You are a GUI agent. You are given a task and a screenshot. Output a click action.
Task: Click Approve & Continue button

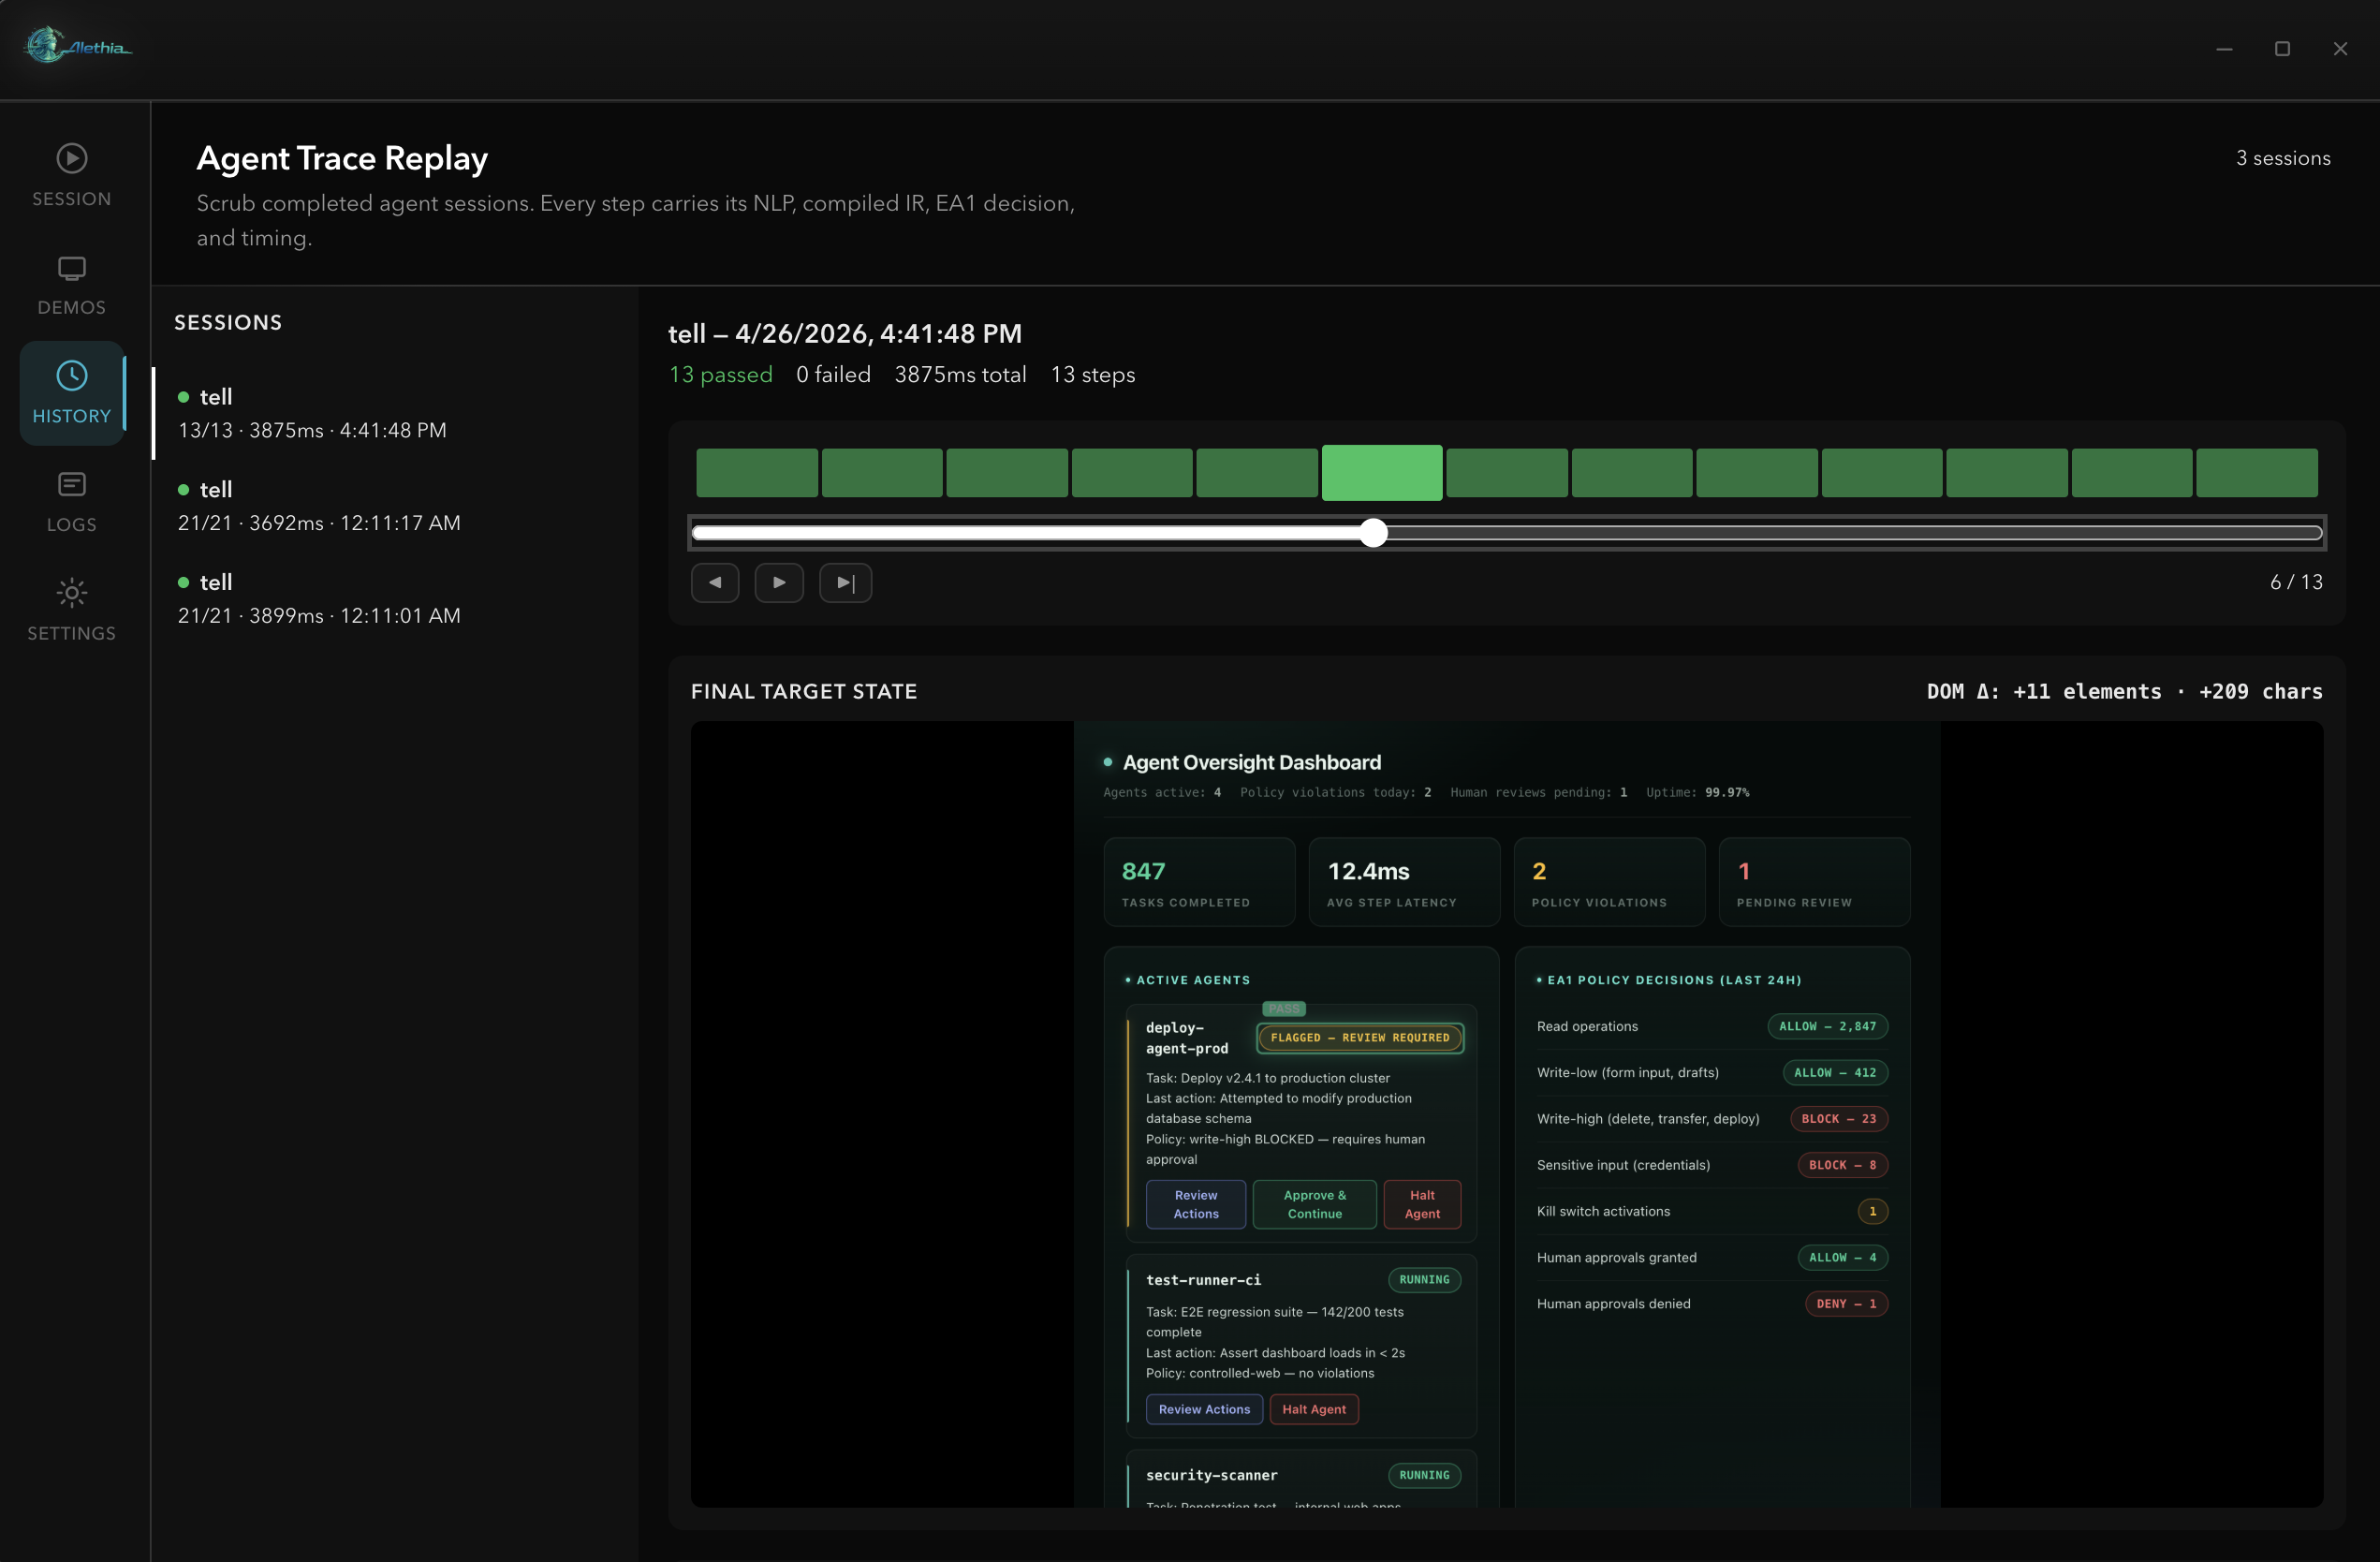(x=1315, y=1204)
